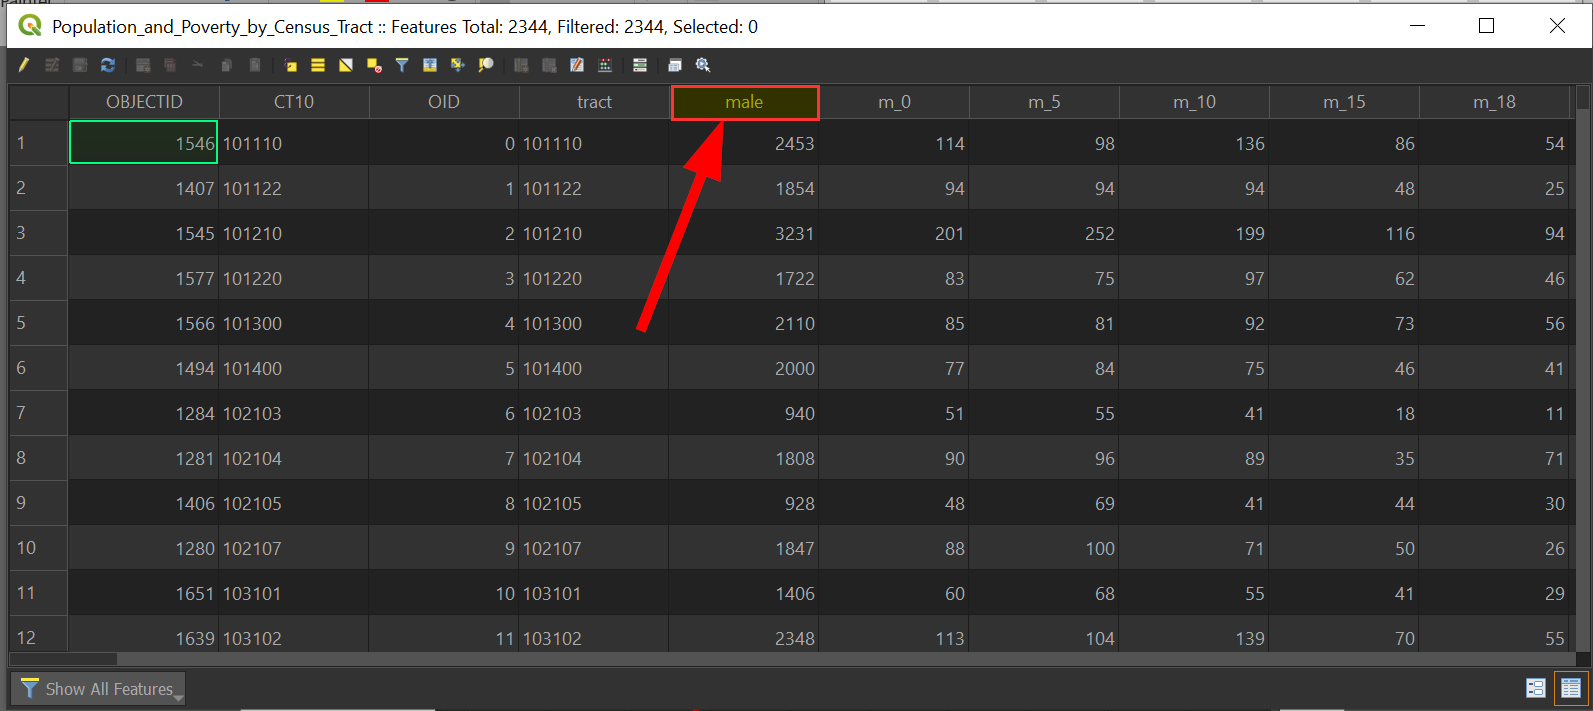This screenshot has height=711, width=1593.
Task: Click the m_10 column header
Action: pos(1194,102)
